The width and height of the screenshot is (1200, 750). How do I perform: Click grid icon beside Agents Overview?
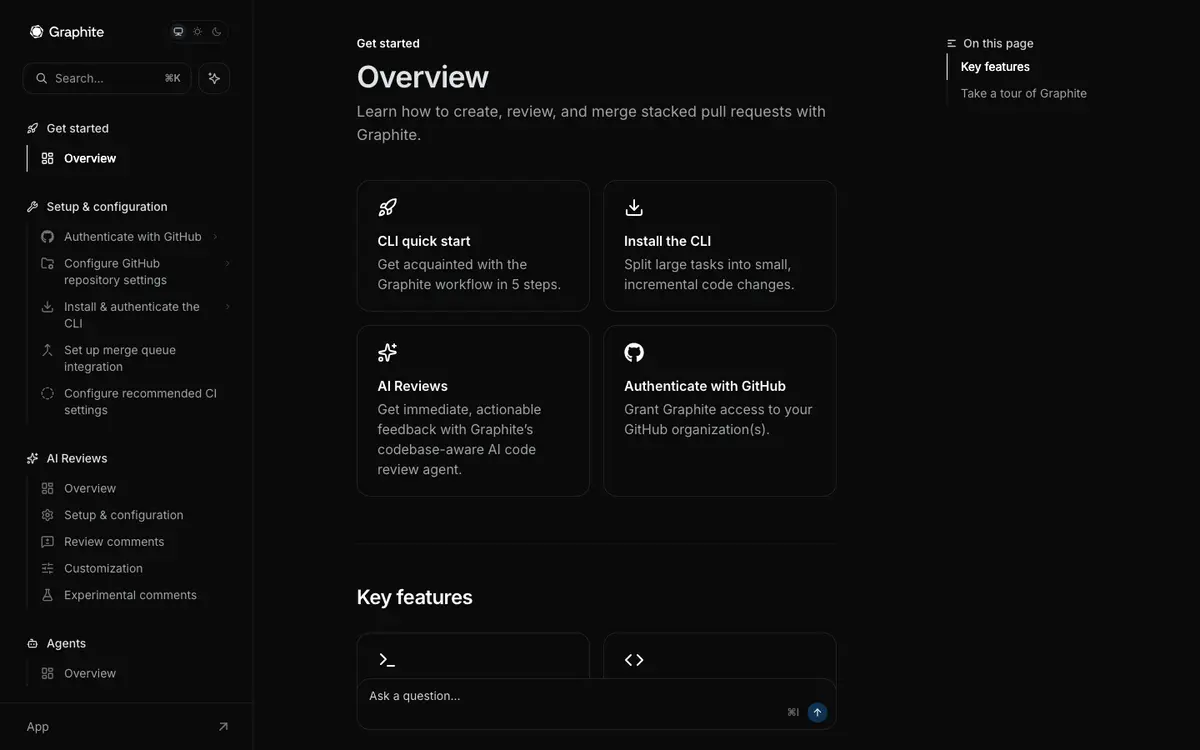(47, 673)
